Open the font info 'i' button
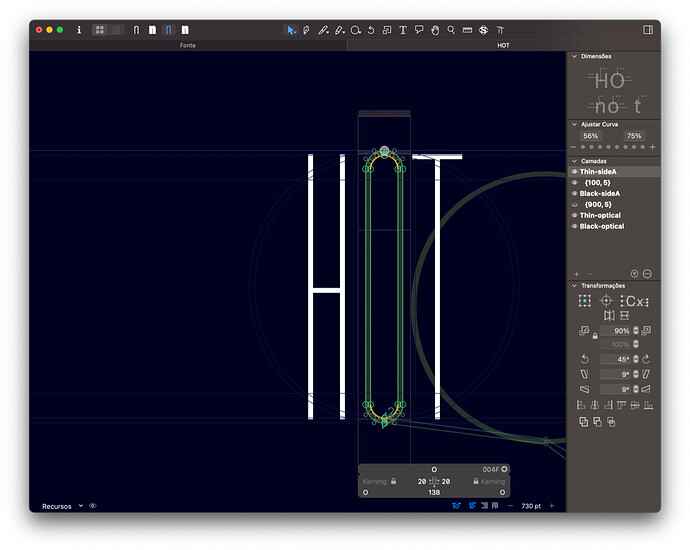Viewport: 690px width, 550px height. point(79,30)
